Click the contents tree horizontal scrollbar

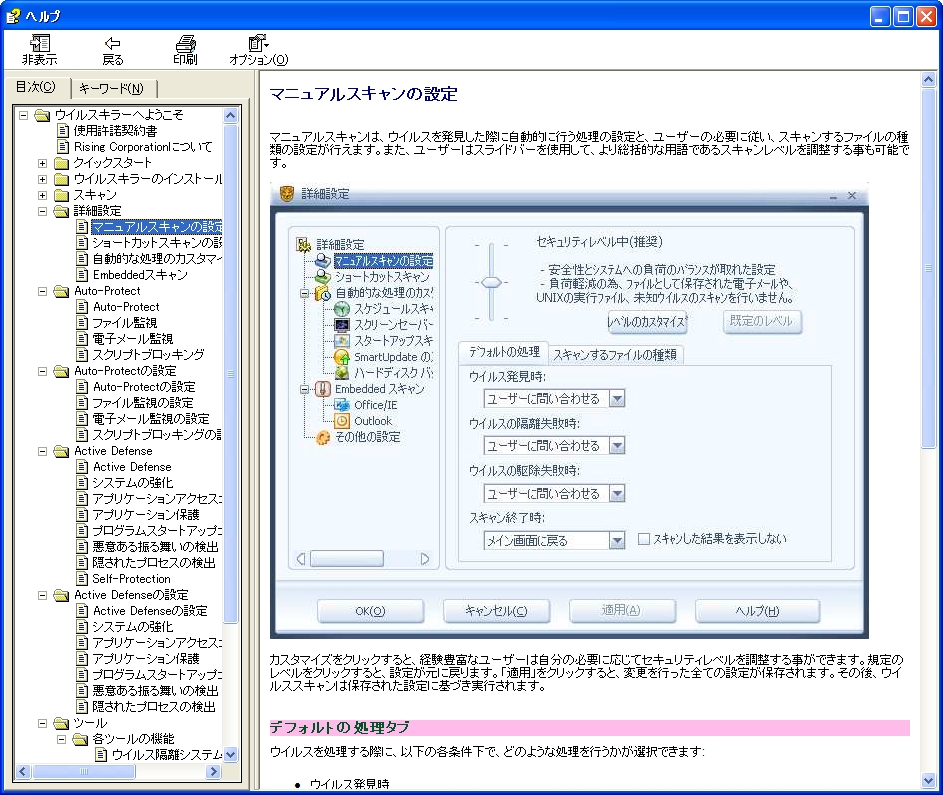(x=84, y=772)
